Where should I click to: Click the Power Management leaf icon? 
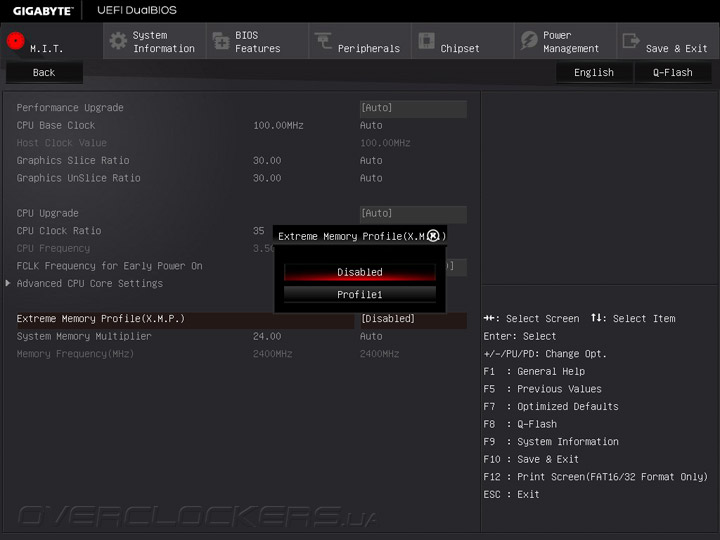pyautogui.click(x=529, y=41)
